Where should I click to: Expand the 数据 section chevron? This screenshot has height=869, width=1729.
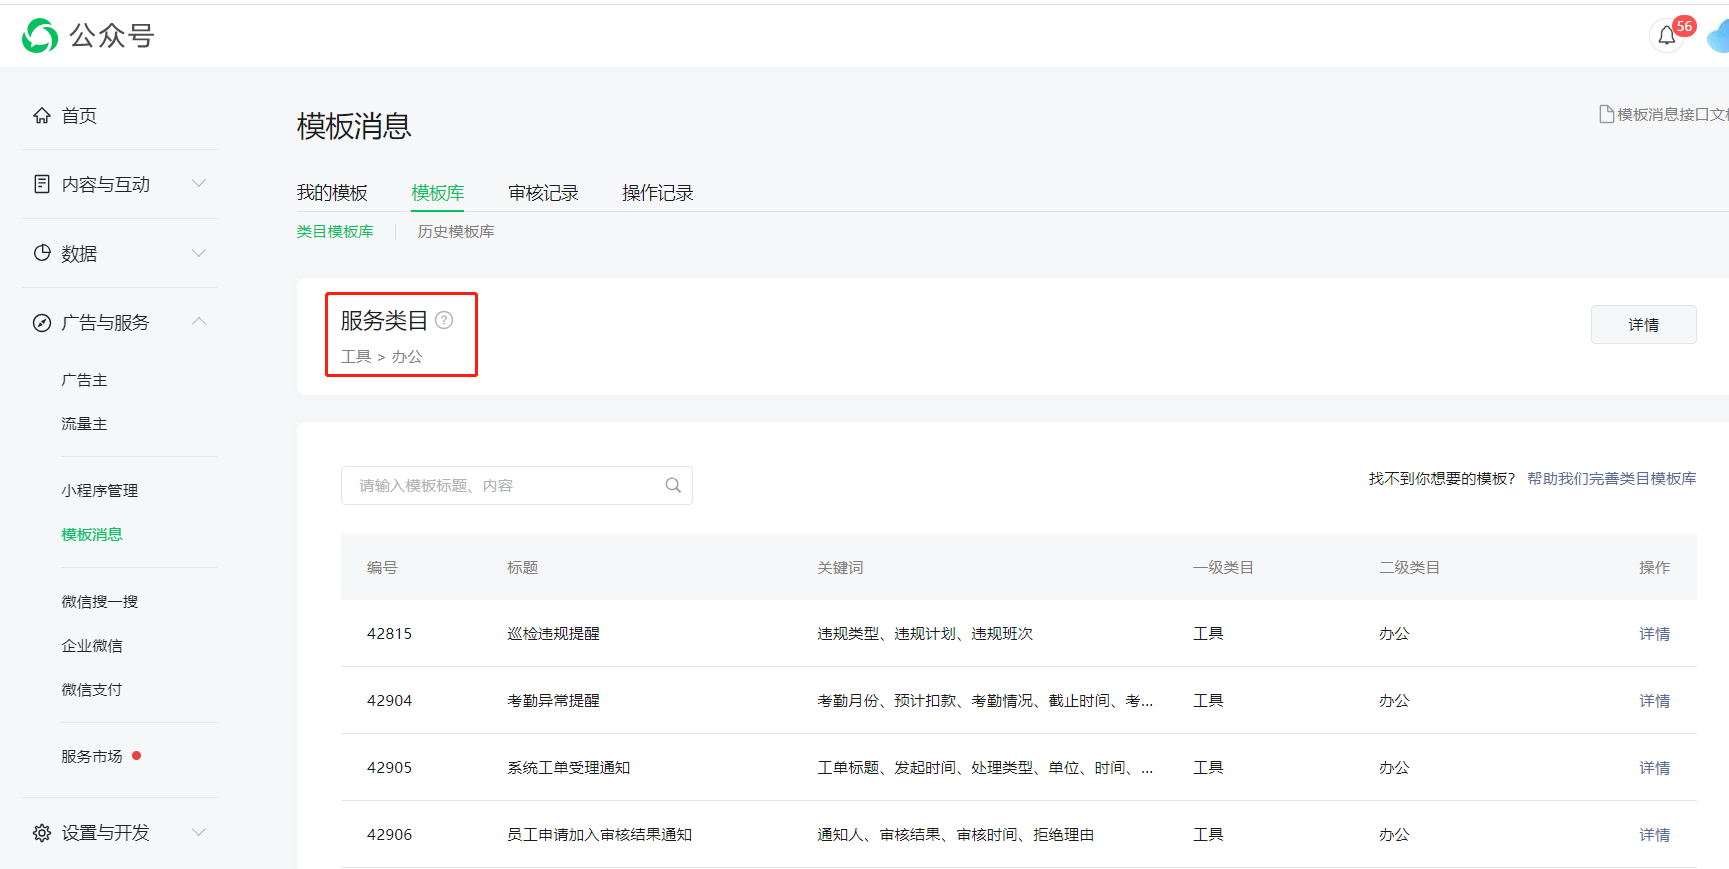(x=199, y=253)
